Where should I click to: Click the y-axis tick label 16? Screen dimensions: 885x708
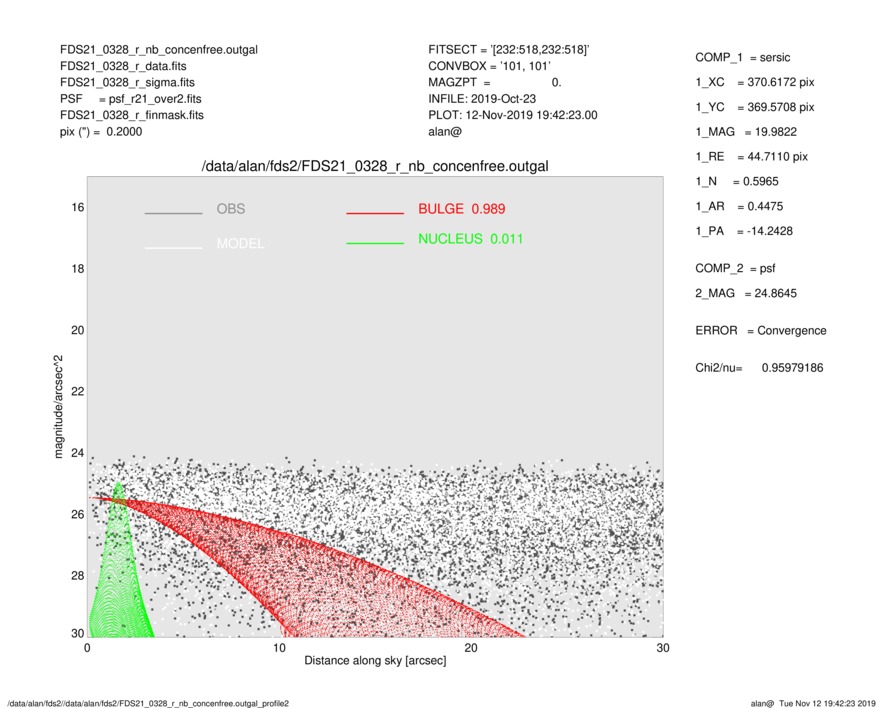[x=78, y=207]
